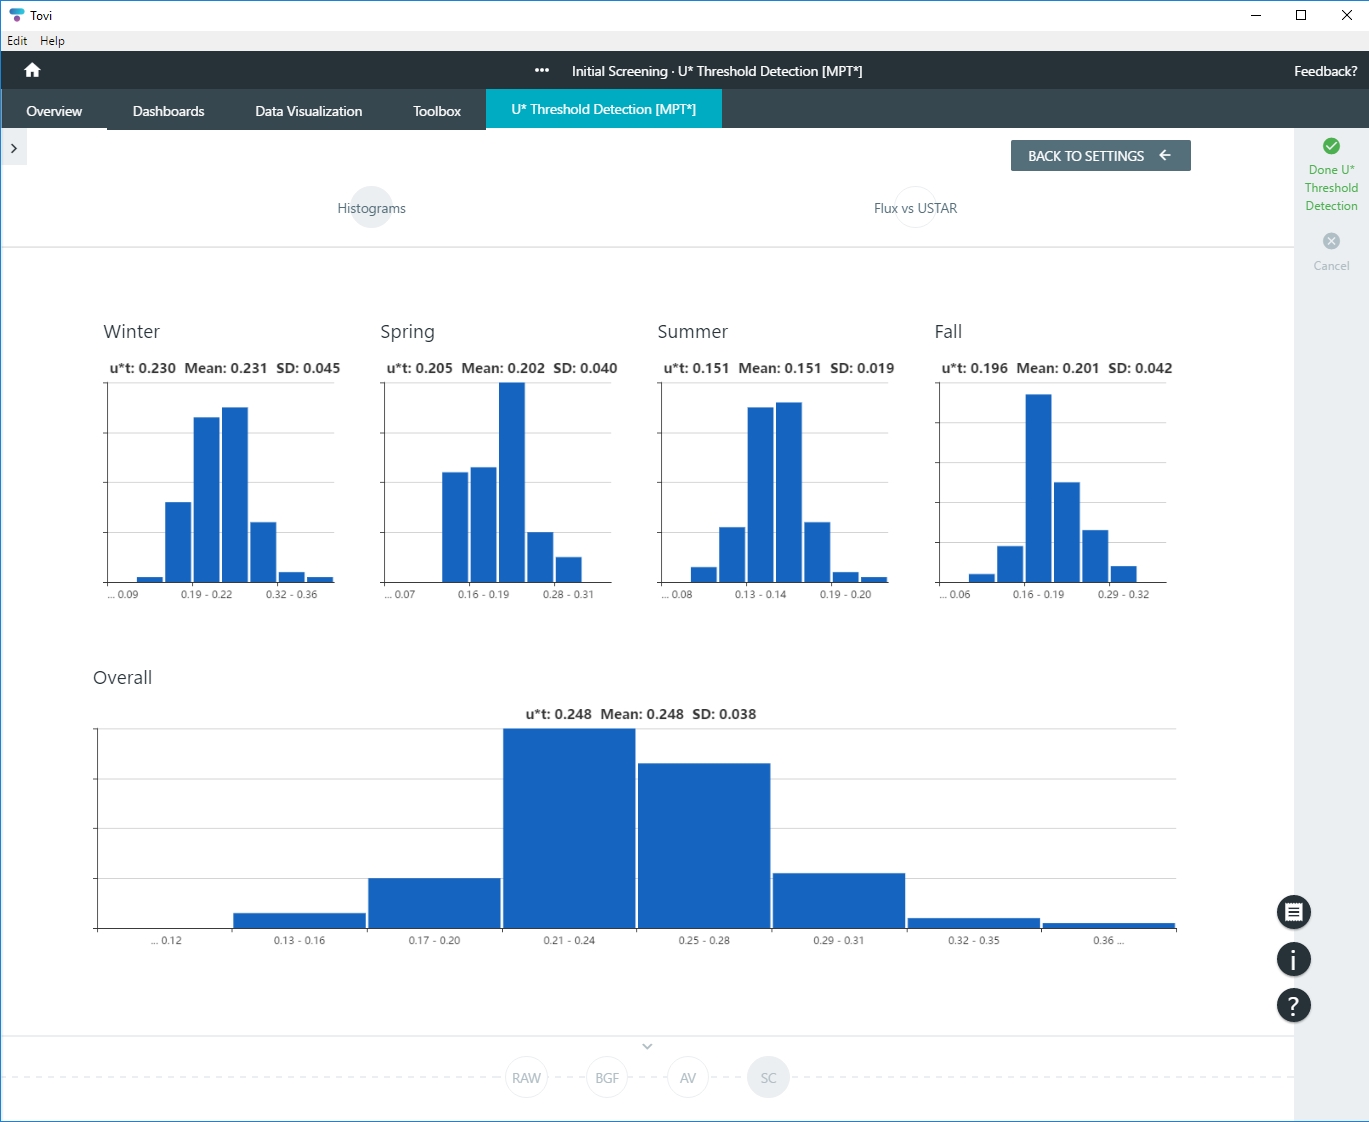Open the notes icon on right side
Viewport: 1369px width, 1122px height.
1293,912
